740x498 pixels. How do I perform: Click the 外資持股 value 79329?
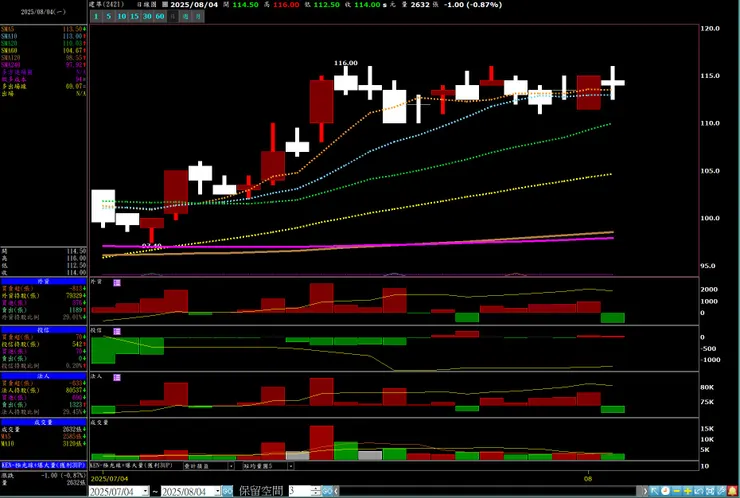pyautogui.click(x=74, y=295)
